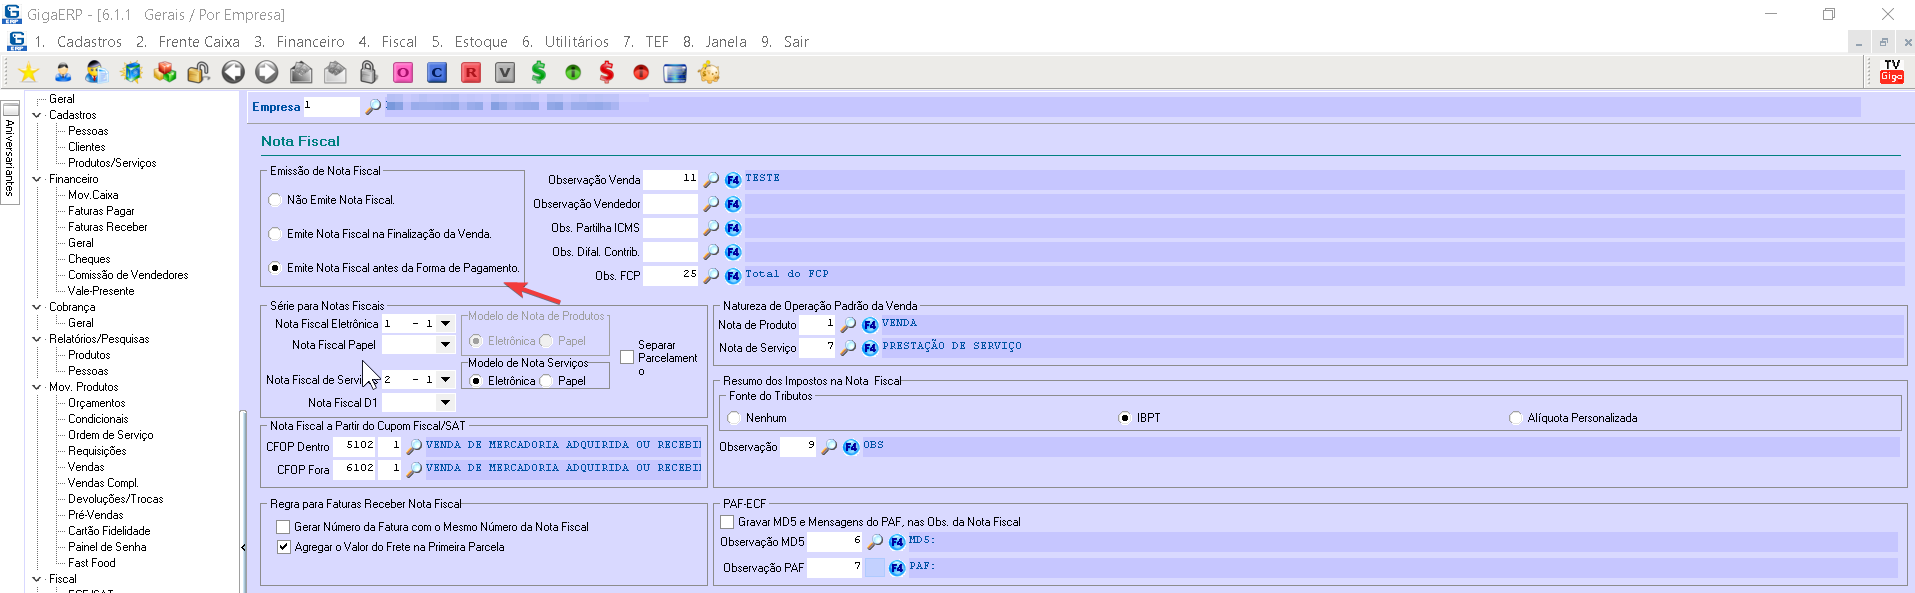Select 'Não Emite Nota Fiscal' radio option
1915x593 pixels.
(275, 200)
